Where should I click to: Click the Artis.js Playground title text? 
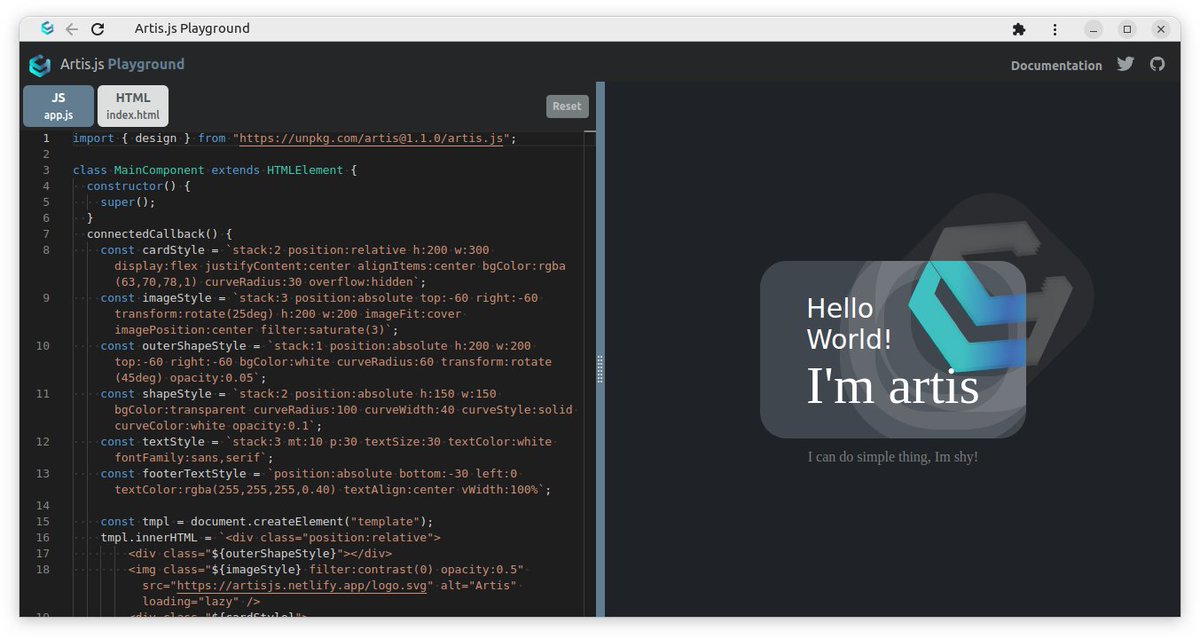tap(122, 64)
